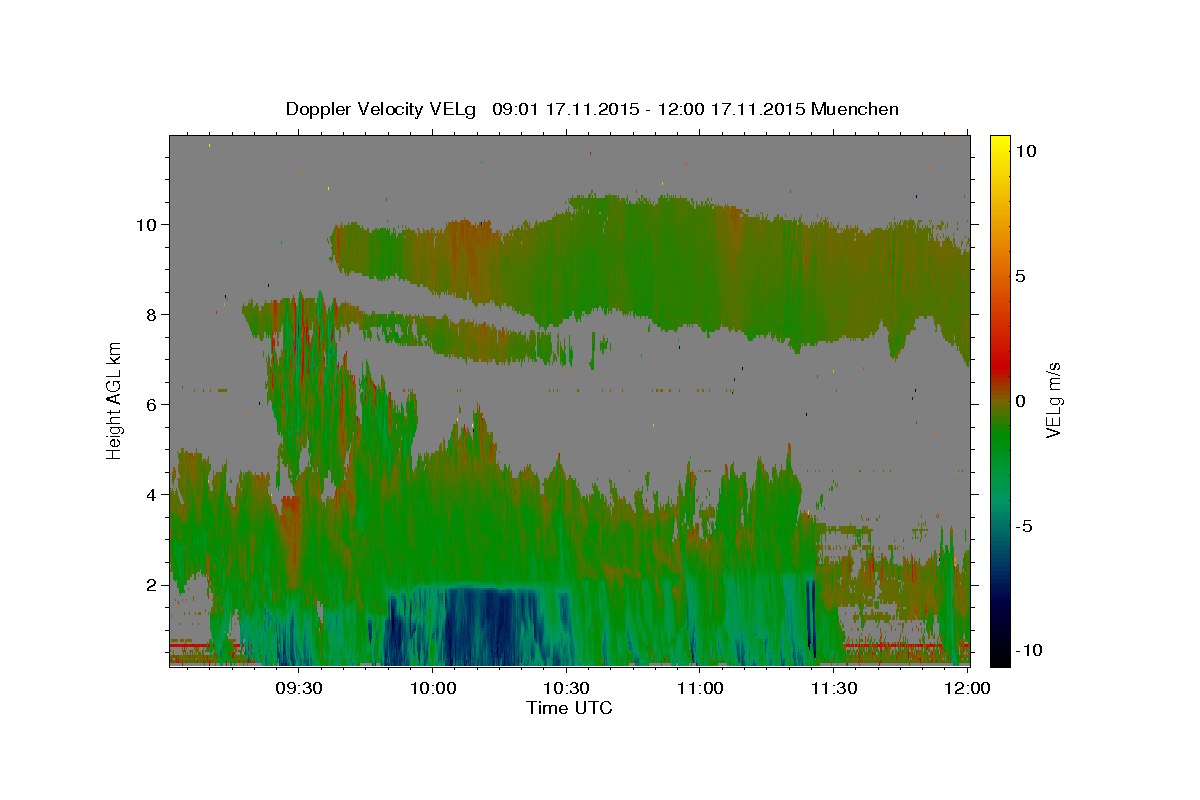This screenshot has width=1200, height=800.
Task: Click the 'Time UTC' axis label
Action: click(x=569, y=709)
